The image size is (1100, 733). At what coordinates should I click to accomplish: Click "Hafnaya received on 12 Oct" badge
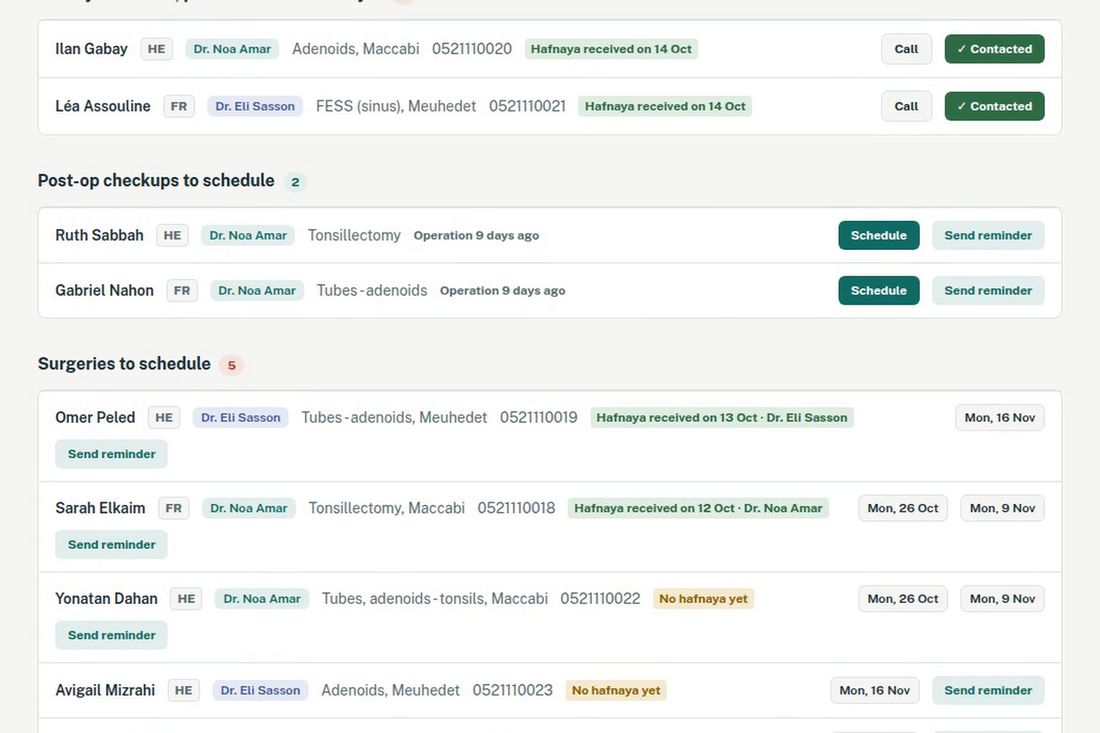click(x=698, y=509)
